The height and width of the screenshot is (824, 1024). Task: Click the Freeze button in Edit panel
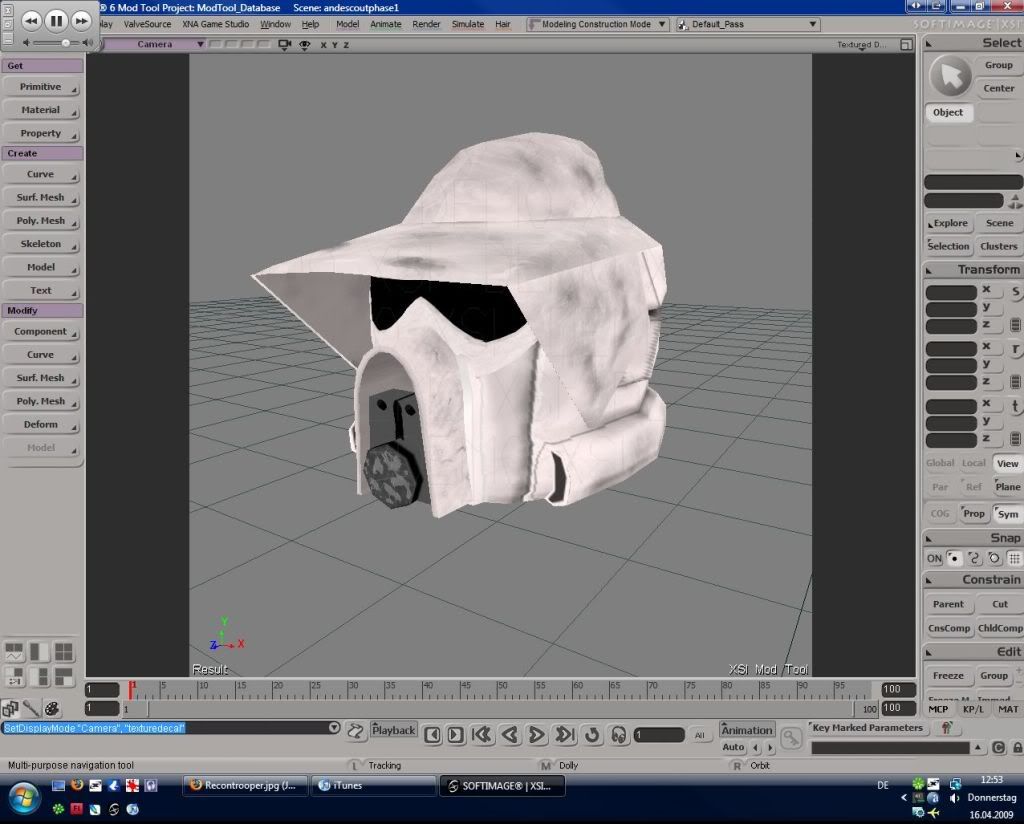948,676
